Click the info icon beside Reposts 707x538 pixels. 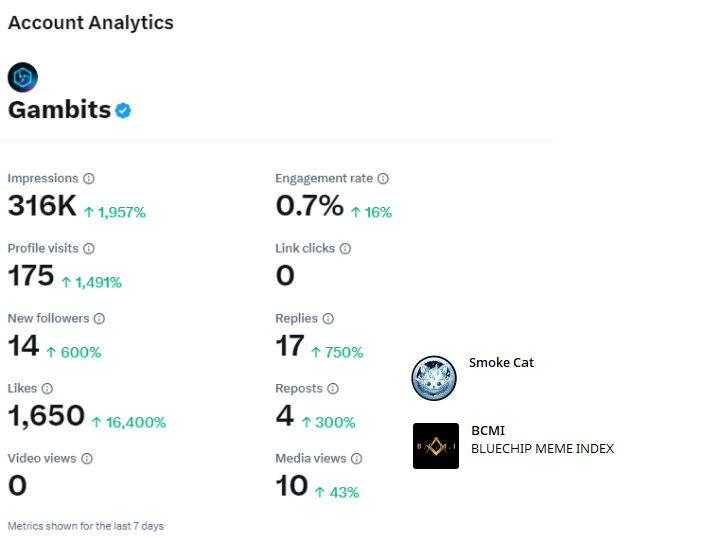pyautogui.click(x=333, y=389)
